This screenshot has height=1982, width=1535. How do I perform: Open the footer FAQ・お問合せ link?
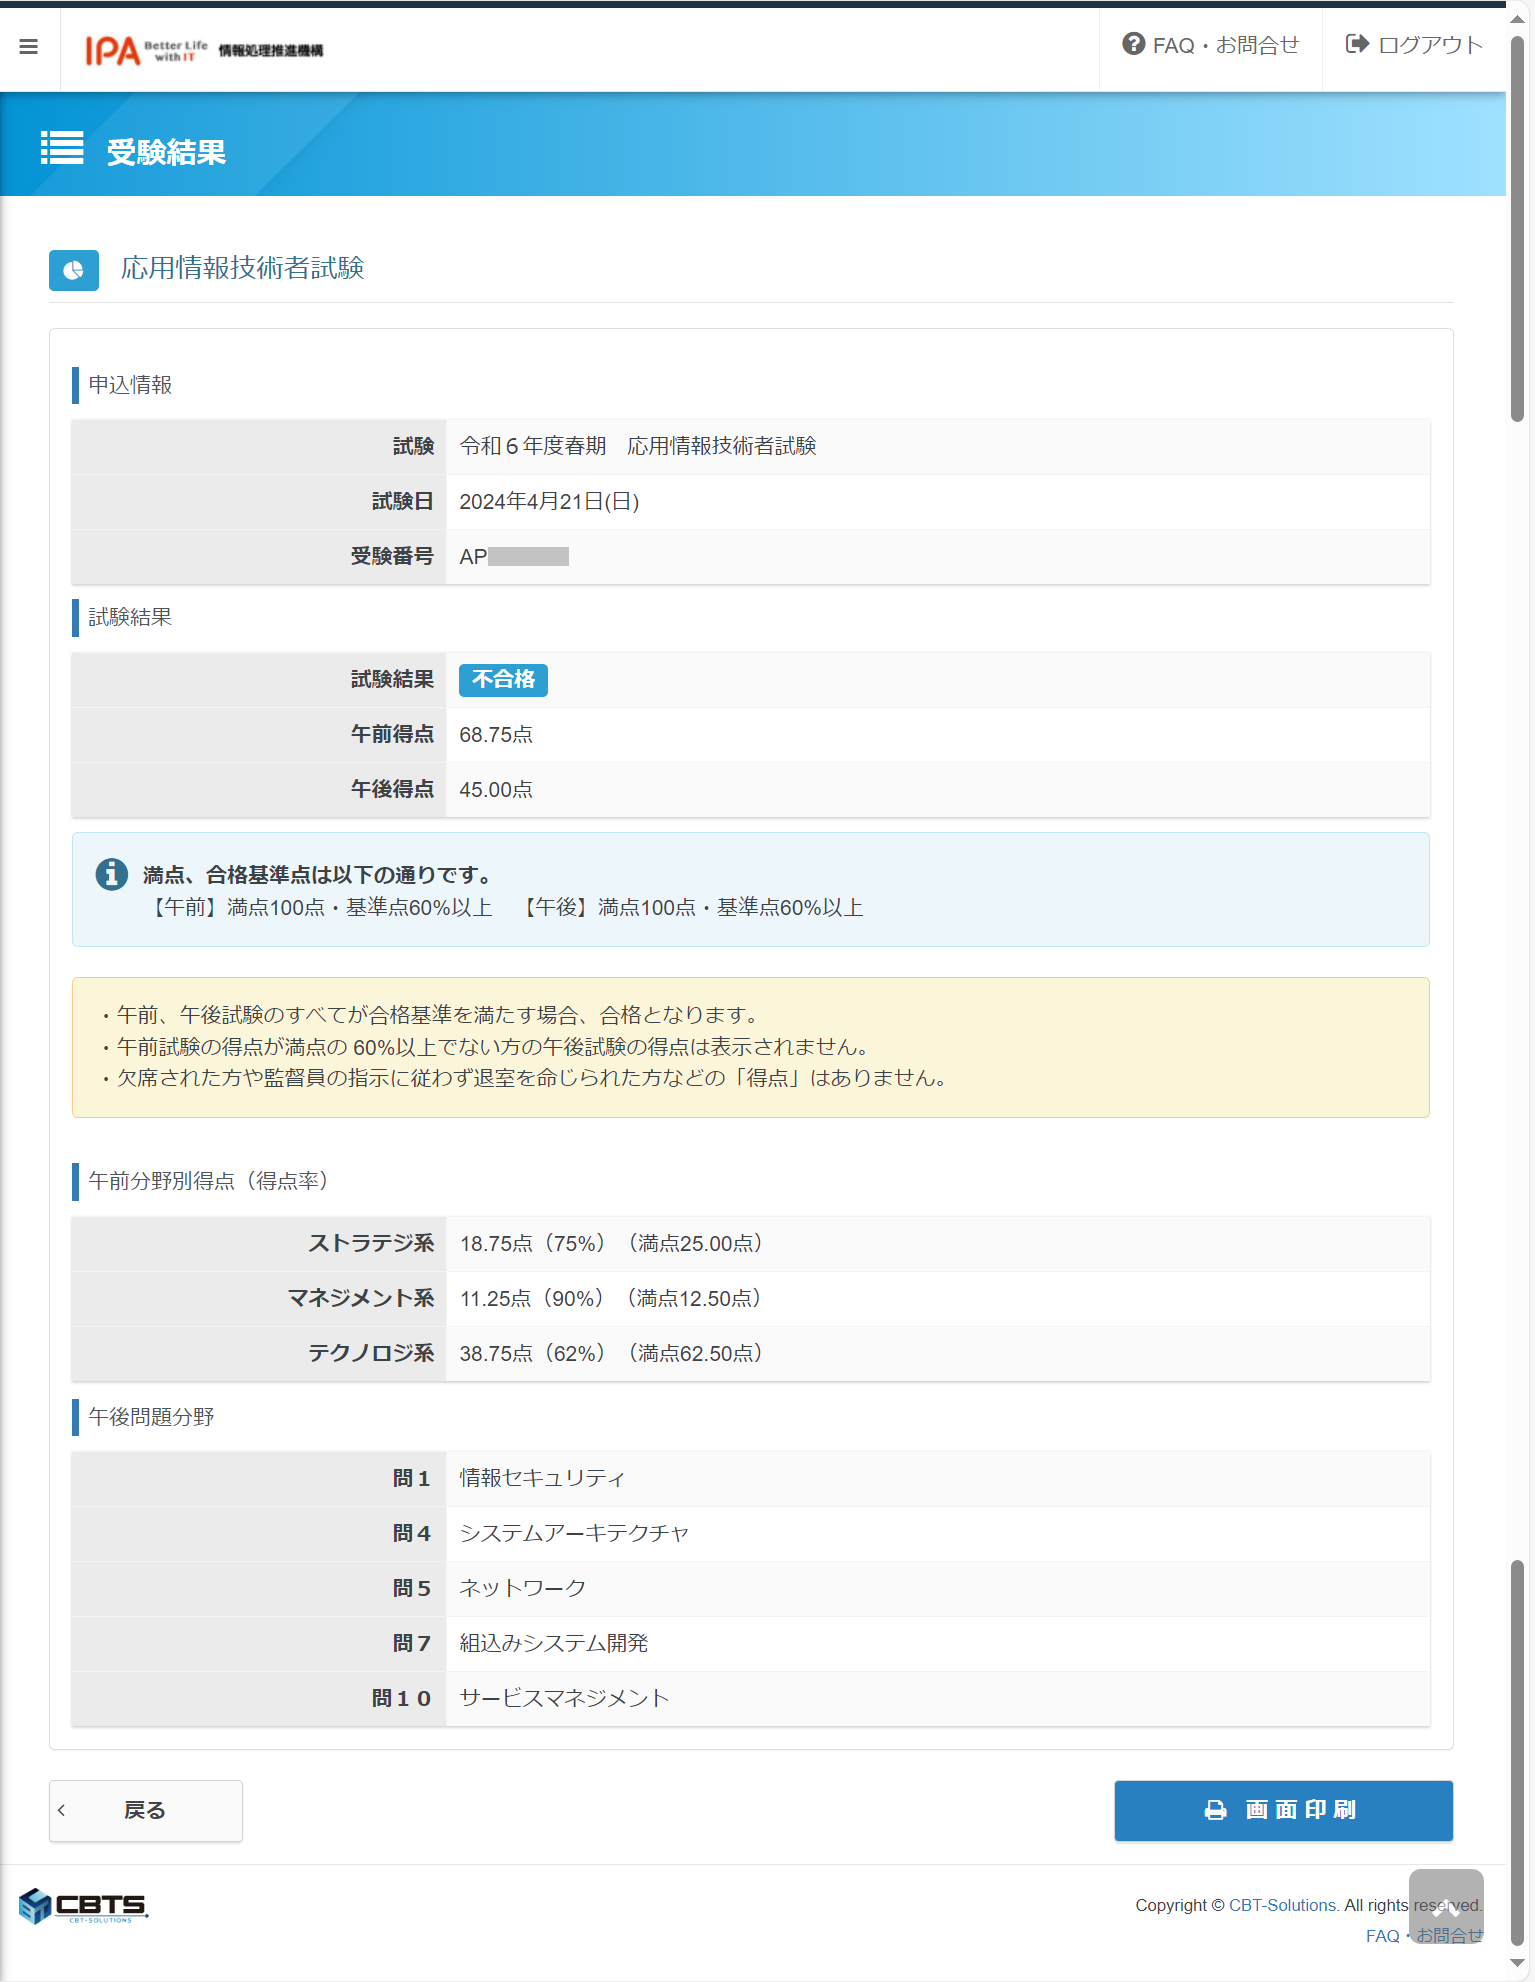tap(1424, 1936)
